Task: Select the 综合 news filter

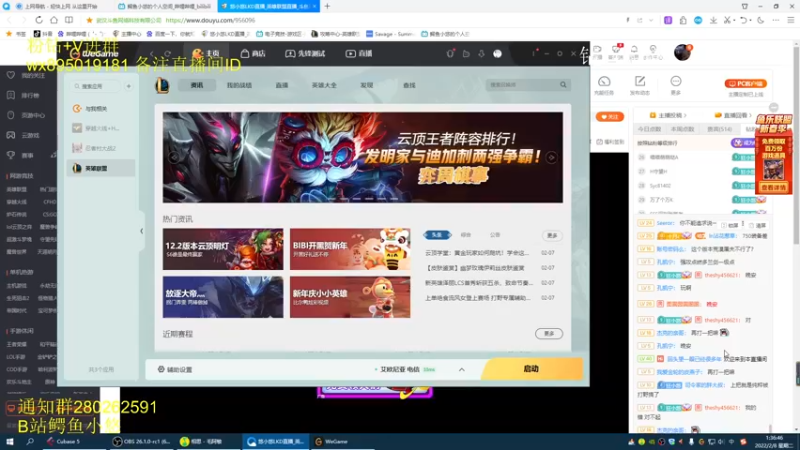Action: point(466,235)
